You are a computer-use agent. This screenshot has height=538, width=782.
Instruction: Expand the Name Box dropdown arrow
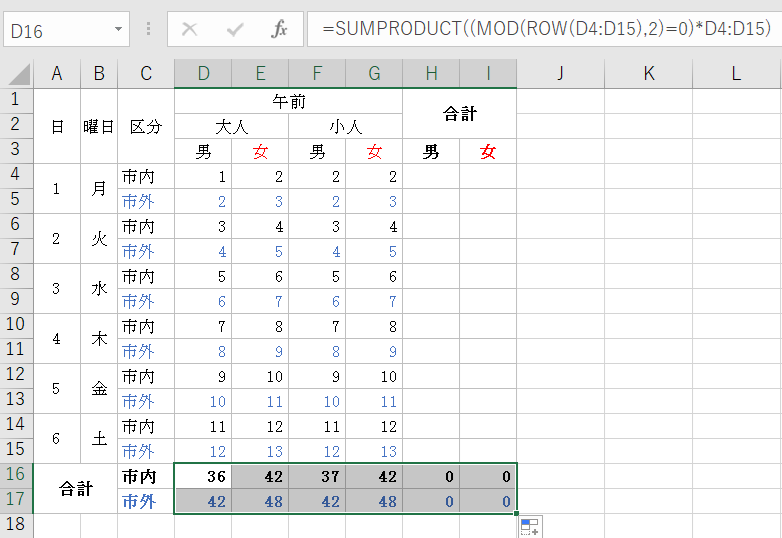(x=118, y=29)
